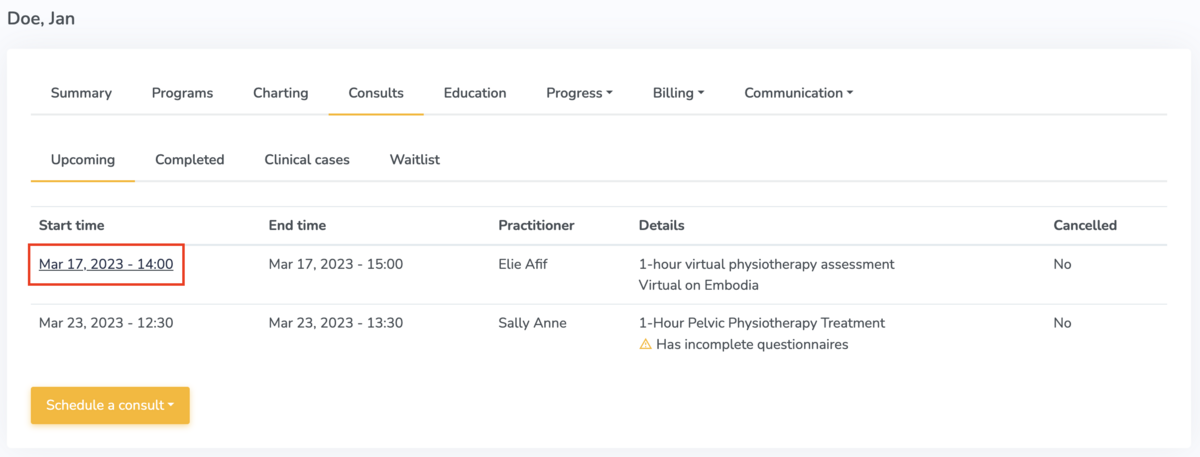Click the incomplete questionnaires warning icon

pyautogui.click(x=645, y=345)
